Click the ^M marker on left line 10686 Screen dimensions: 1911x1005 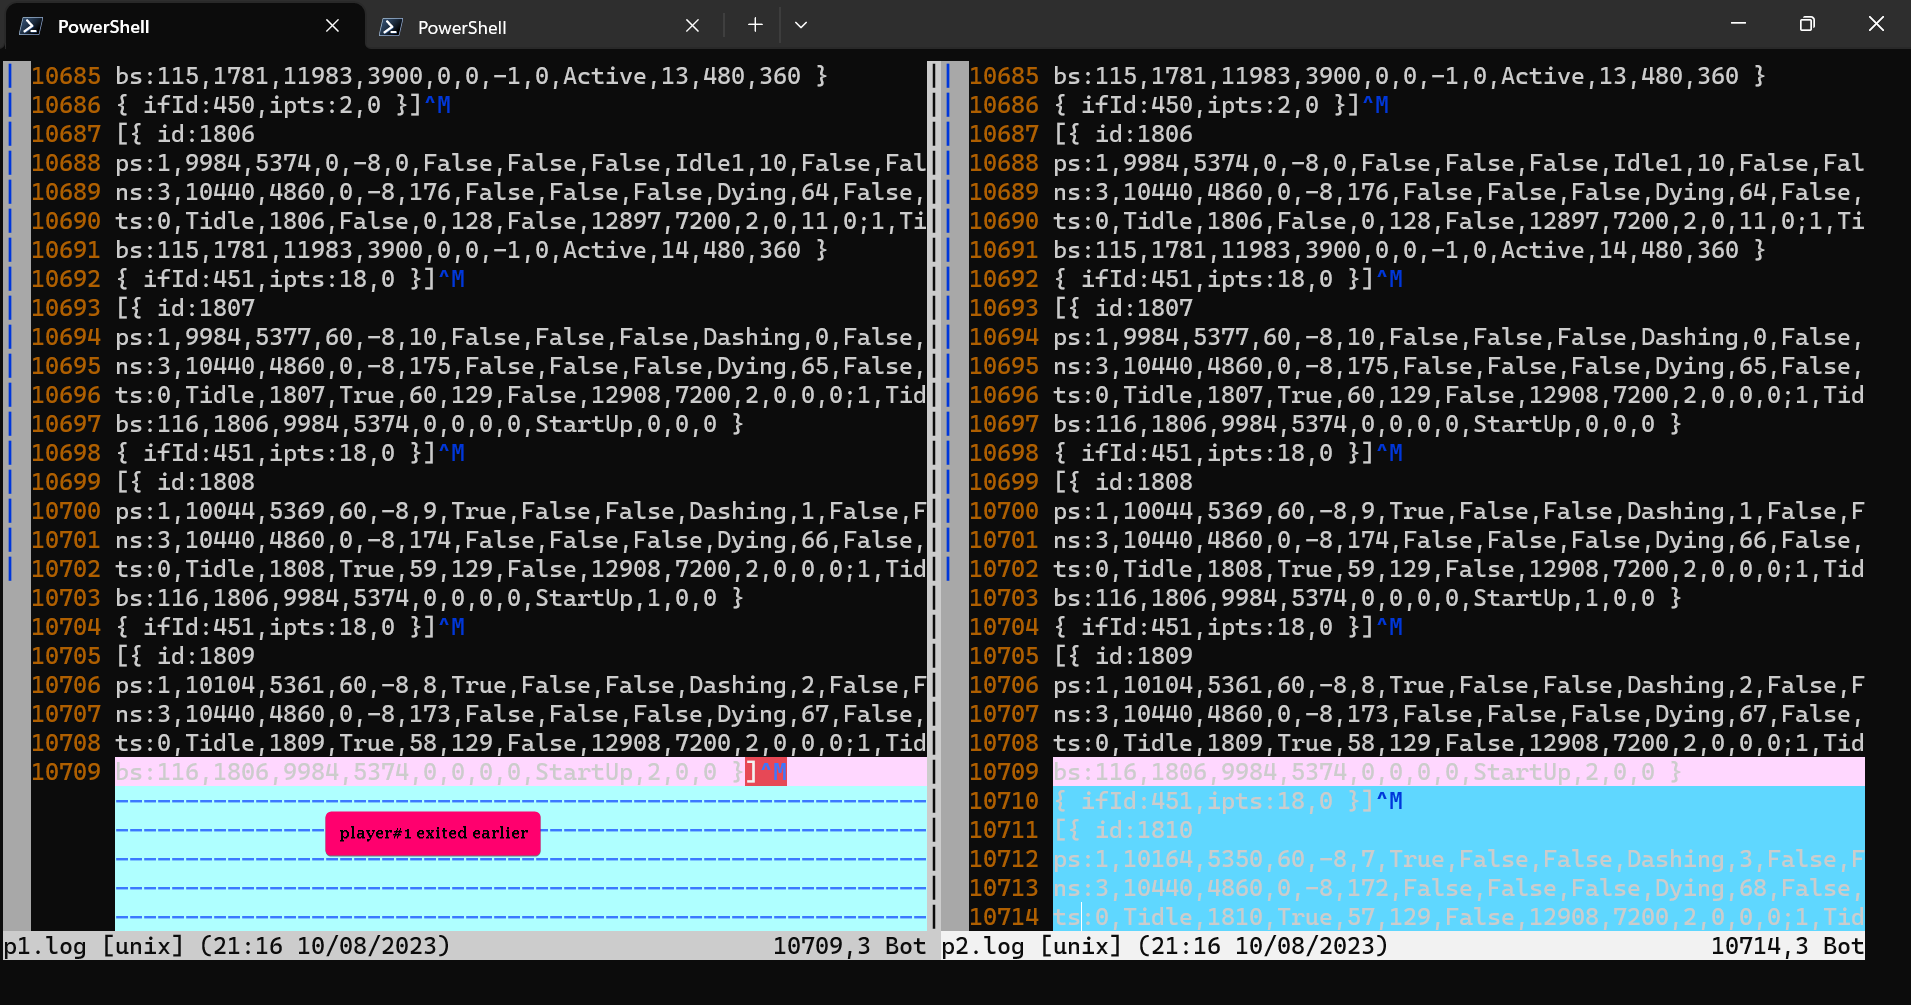click(x=437, y=105)
